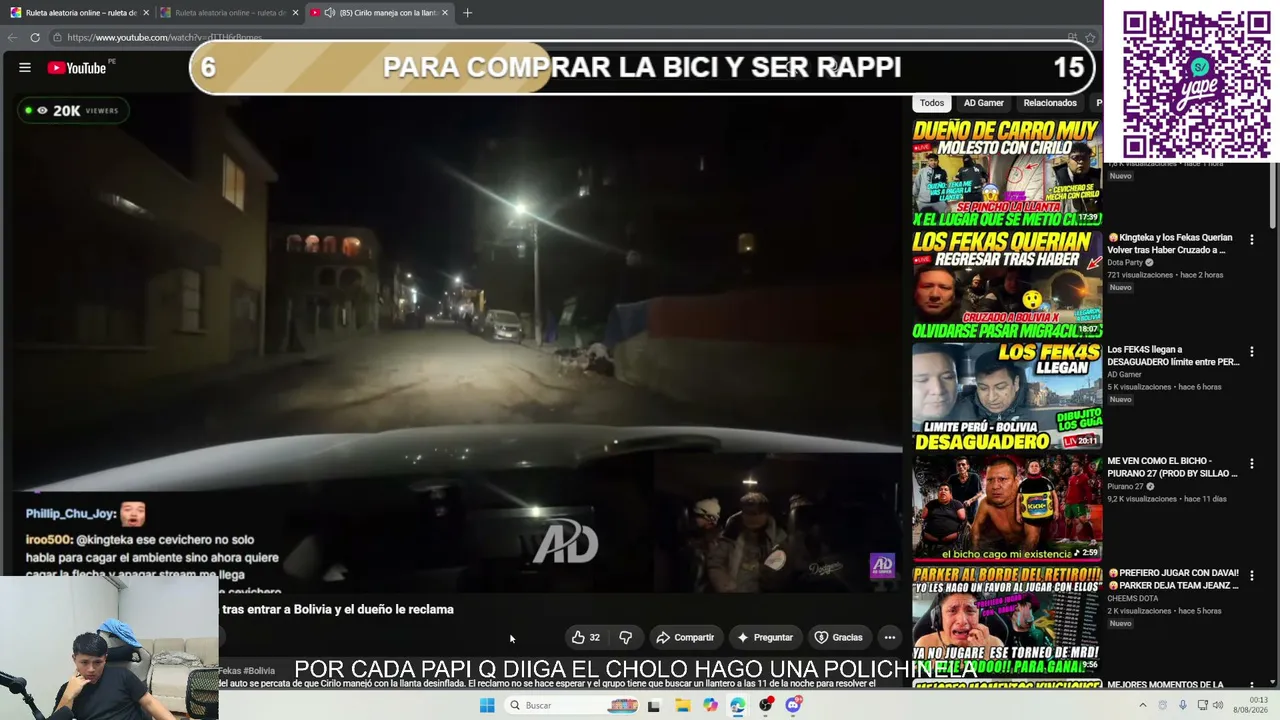
Task: Open more actions three-dot menu under video
Action: click(889, 637)
